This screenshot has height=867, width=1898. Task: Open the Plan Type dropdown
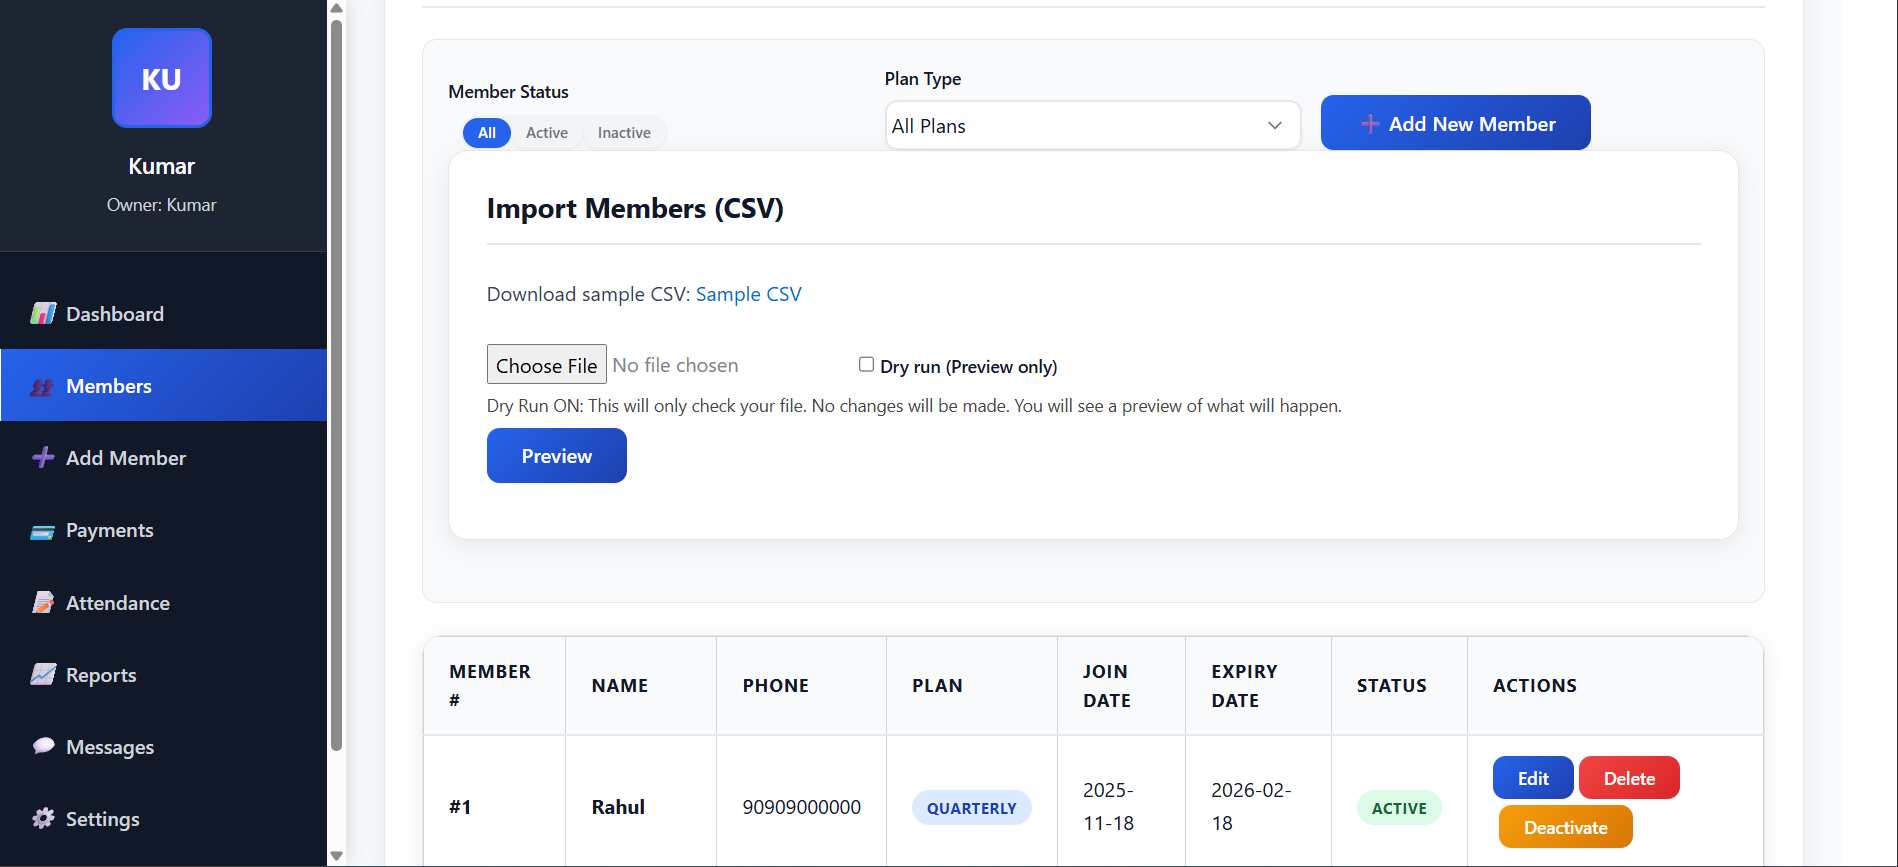(x=1092, y=126)
